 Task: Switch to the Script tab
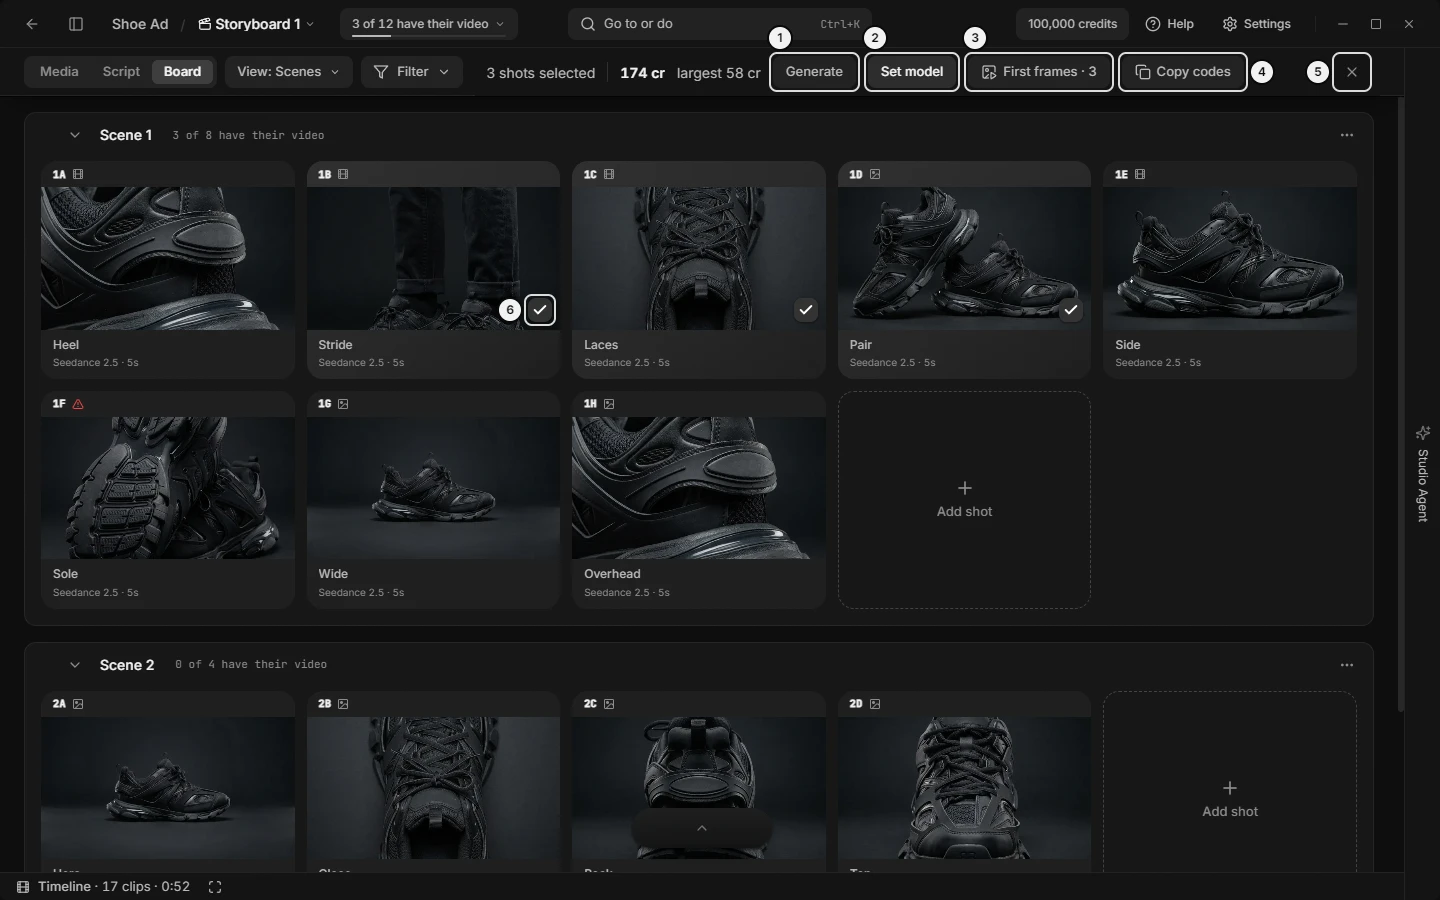(x=121, y=72)
